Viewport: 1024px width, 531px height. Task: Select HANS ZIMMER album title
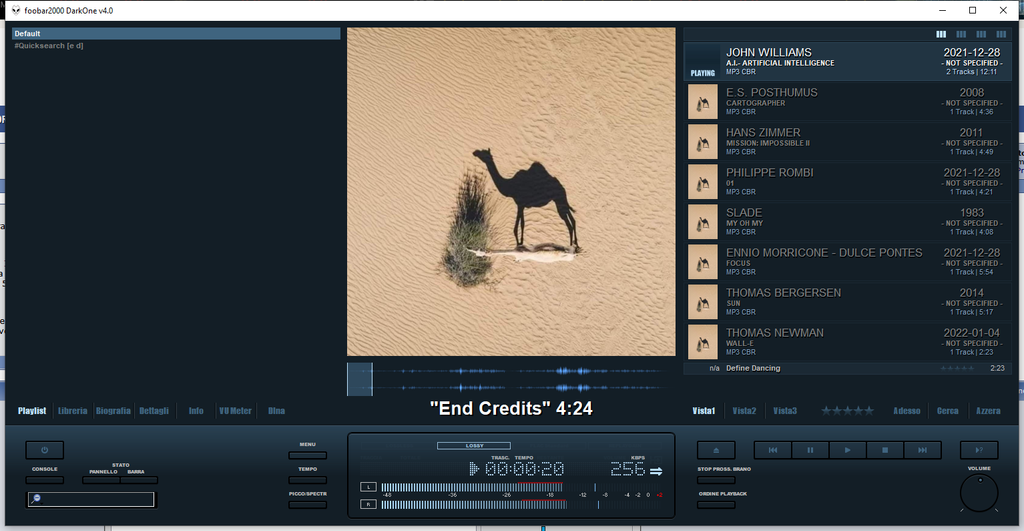tap(763, 133)
